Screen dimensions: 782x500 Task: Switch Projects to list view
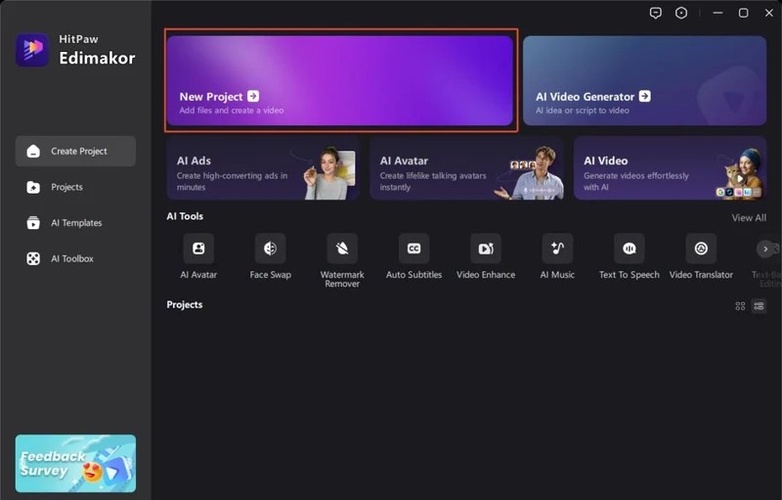759,306
